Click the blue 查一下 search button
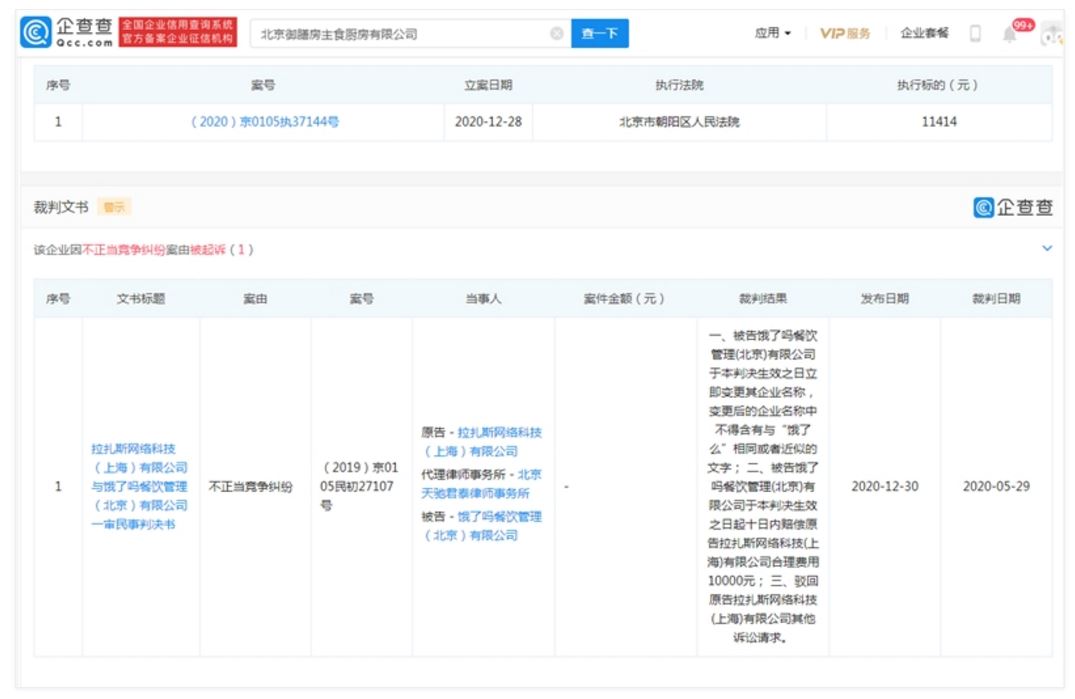 tap(600, 33)
